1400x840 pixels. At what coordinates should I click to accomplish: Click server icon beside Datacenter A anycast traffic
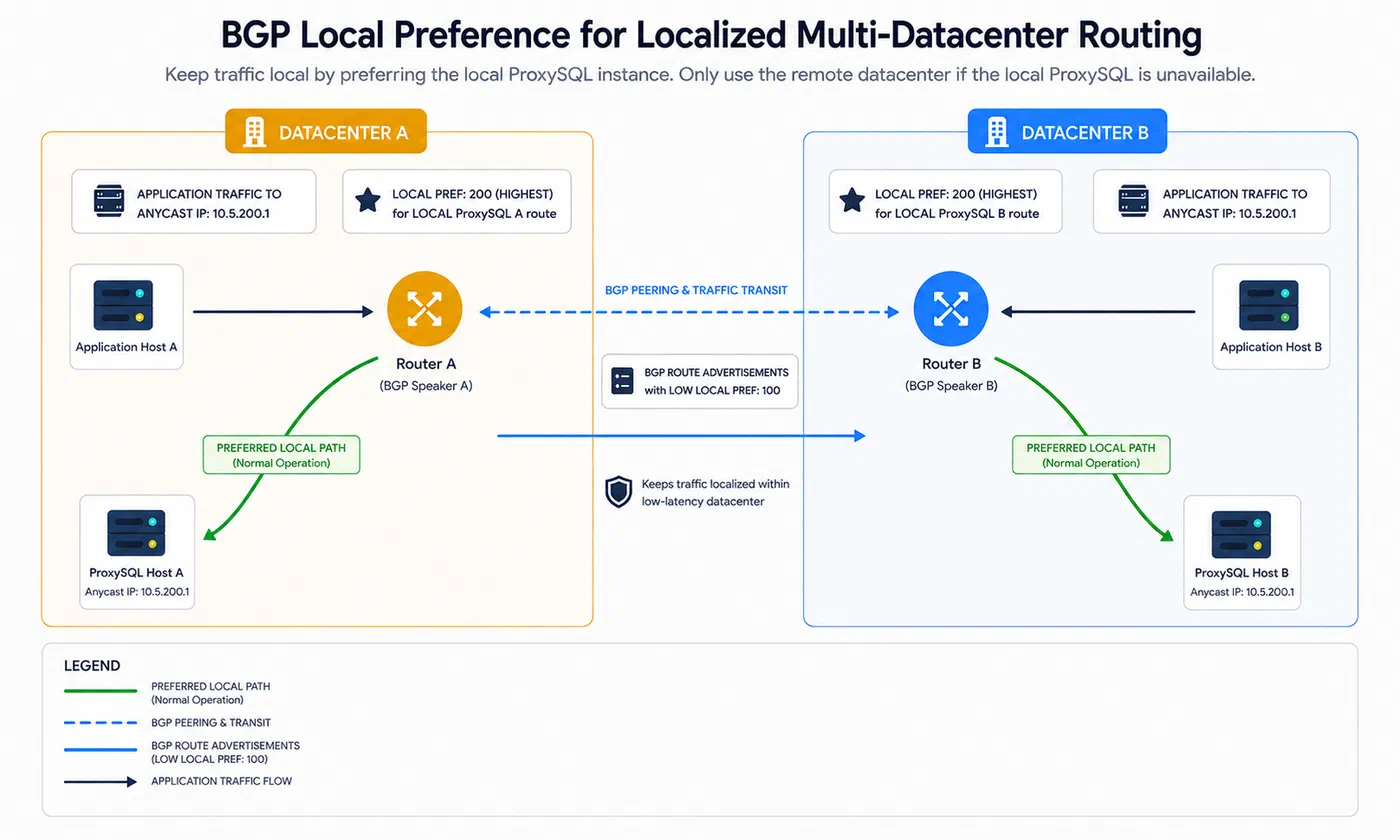click(108, 200)
